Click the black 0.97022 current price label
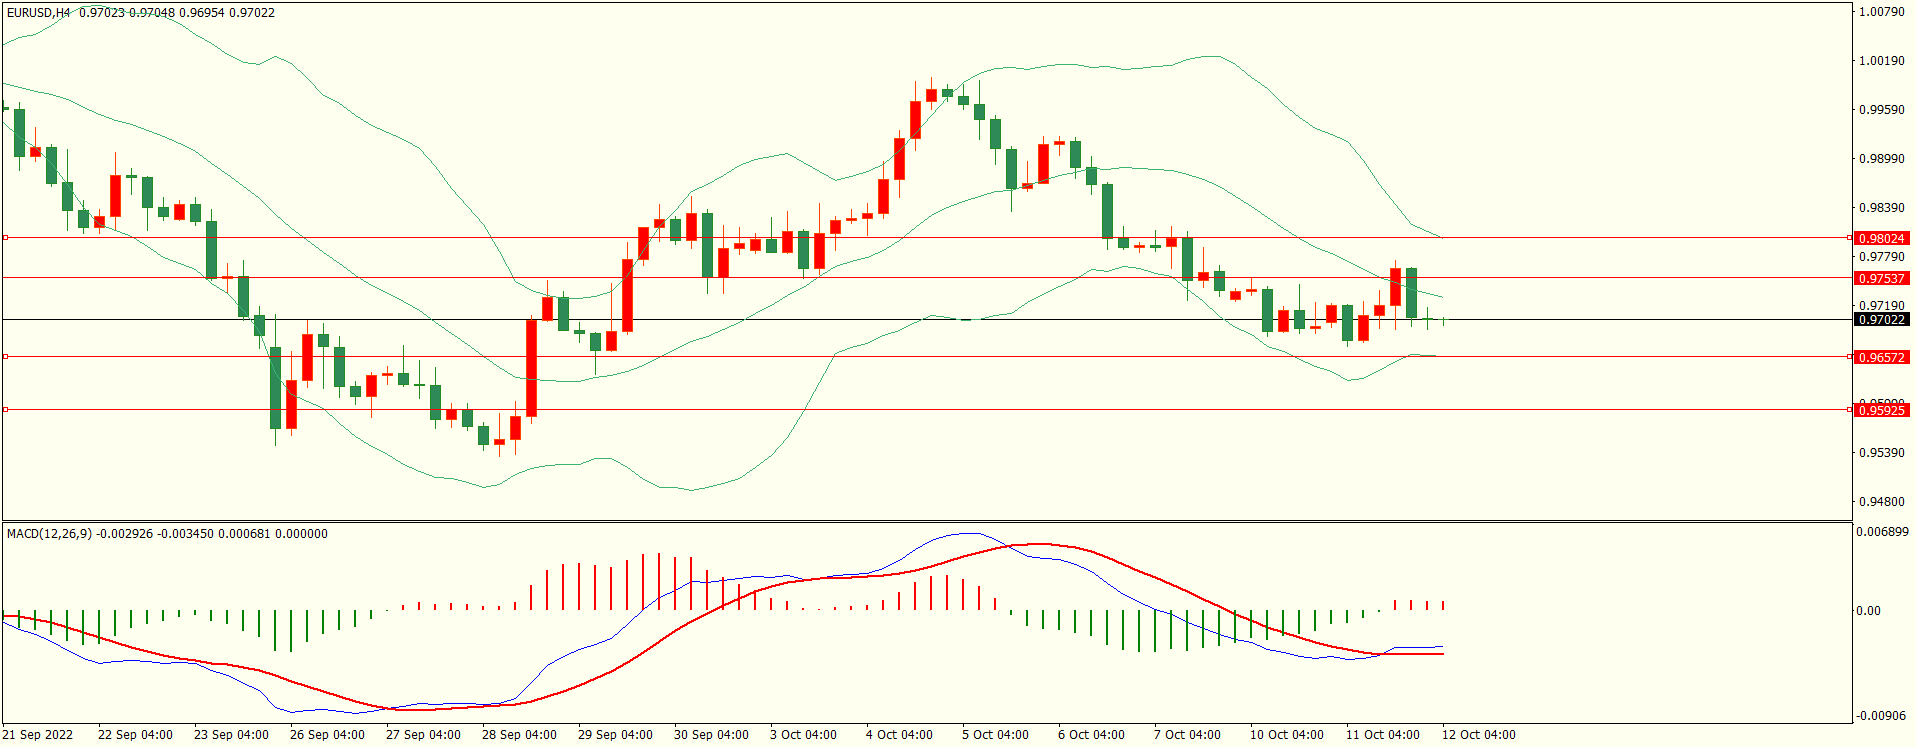 pos(1881,319)
